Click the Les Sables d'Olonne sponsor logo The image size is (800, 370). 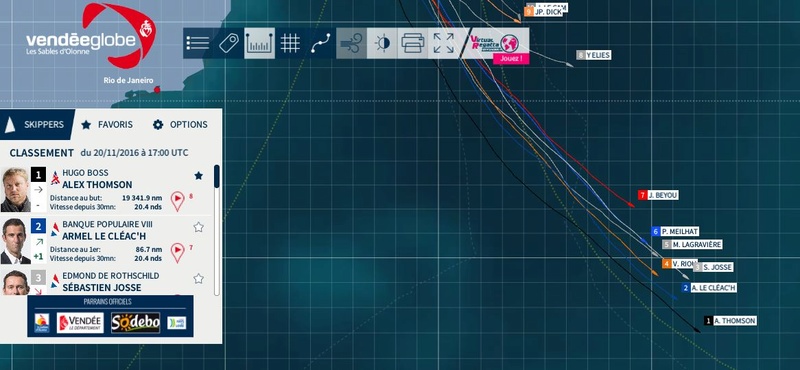pos(42,323)
